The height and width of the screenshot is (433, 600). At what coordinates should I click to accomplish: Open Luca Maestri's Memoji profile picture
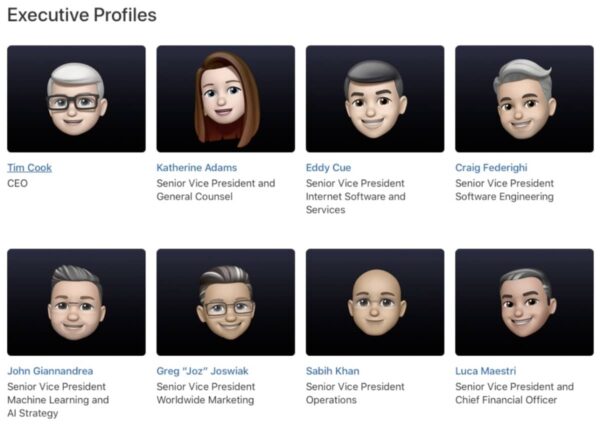point(524,302)
